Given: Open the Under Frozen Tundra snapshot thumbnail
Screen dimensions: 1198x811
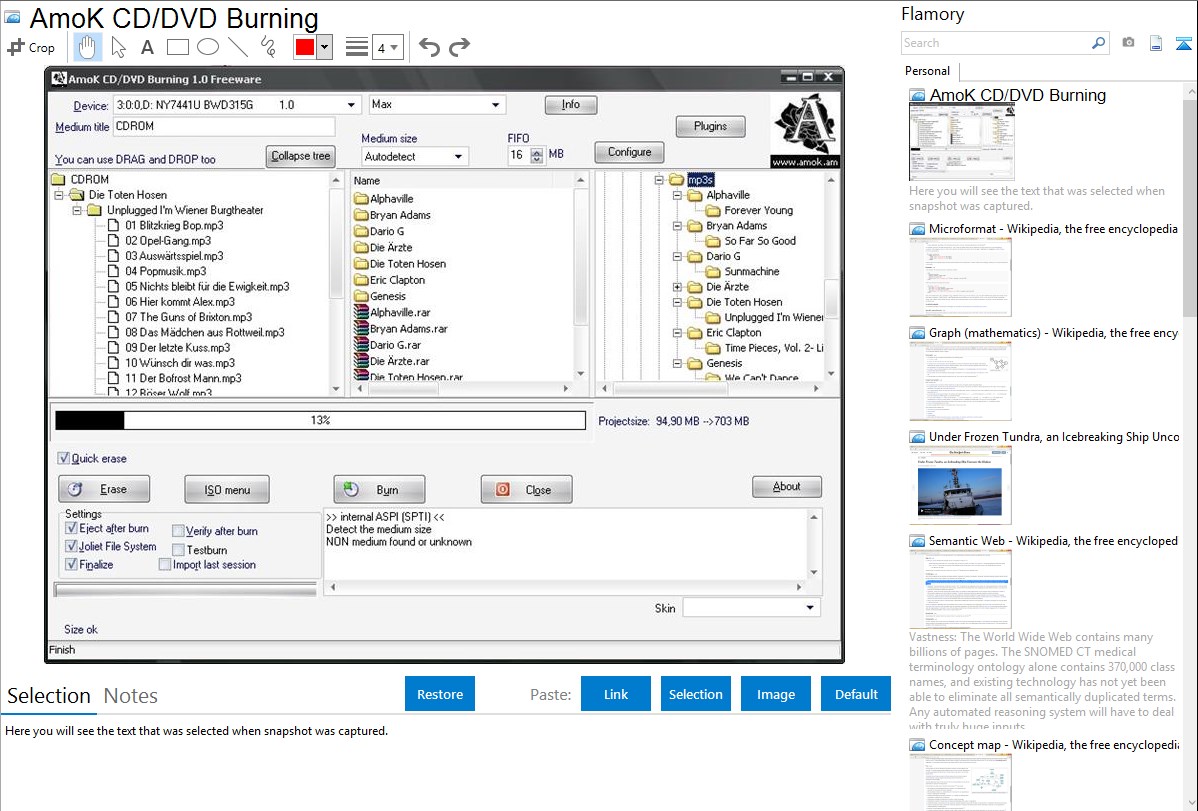Looking at the screenshot, I should point(960,486).
